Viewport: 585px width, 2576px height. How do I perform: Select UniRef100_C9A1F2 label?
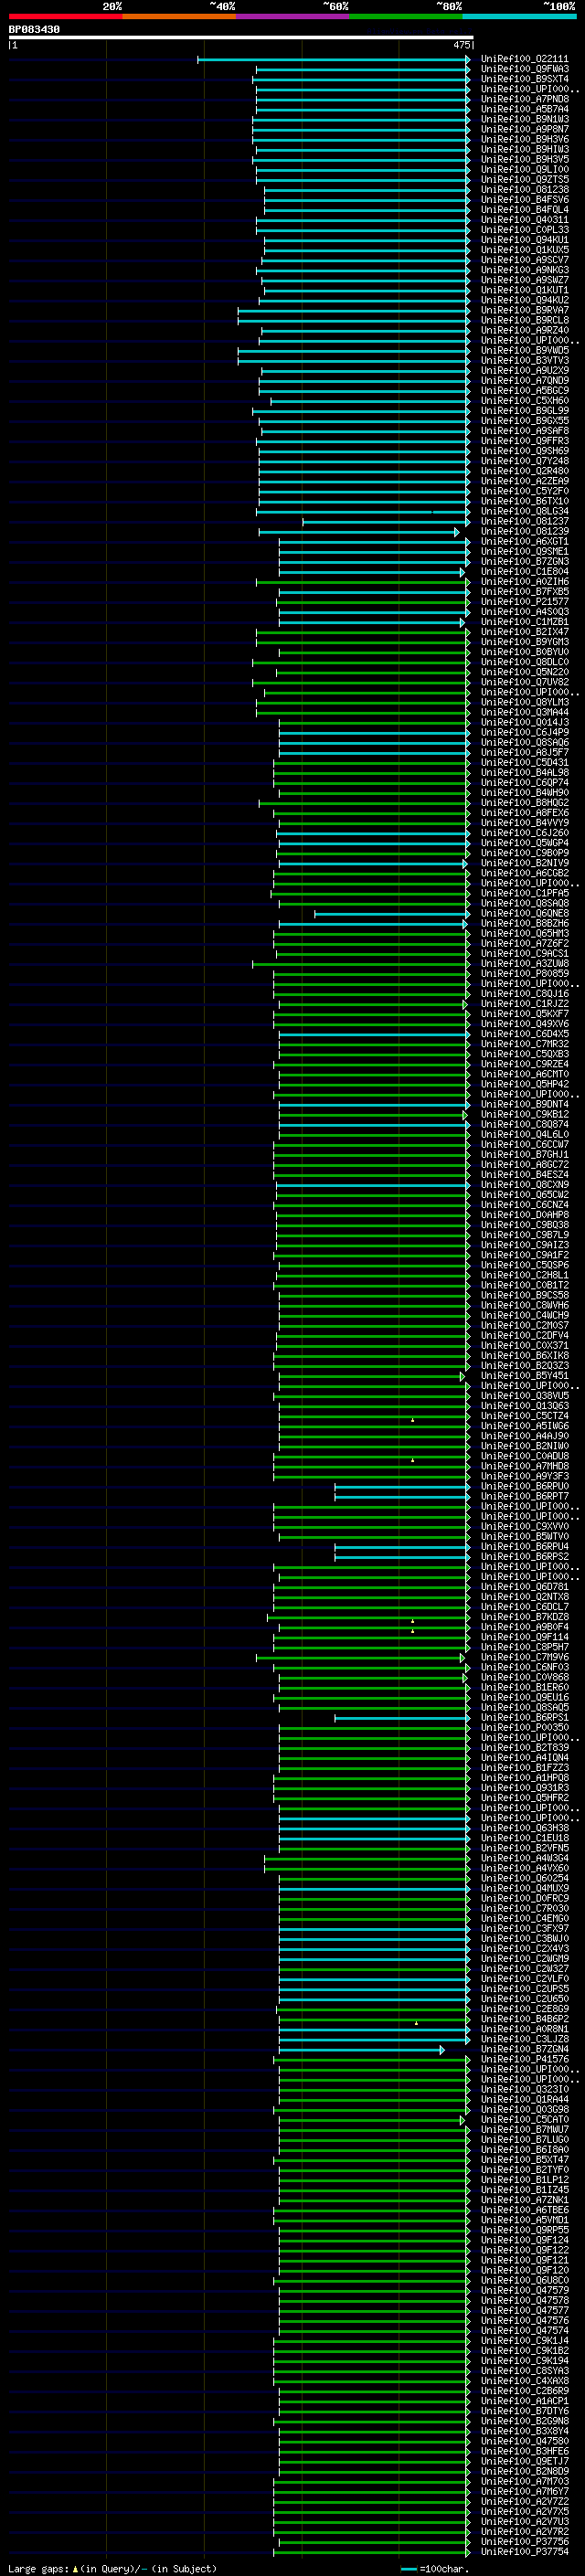tap(524, 1256)
